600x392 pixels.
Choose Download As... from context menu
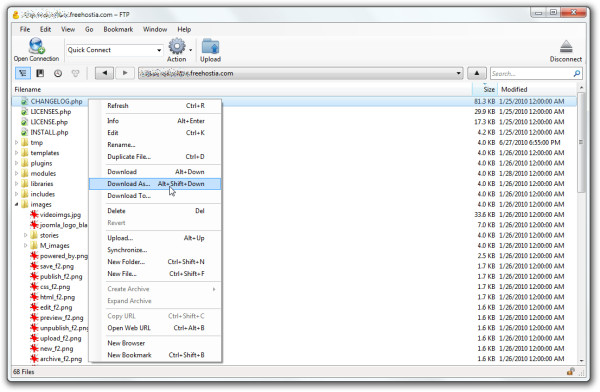[155, 184]
